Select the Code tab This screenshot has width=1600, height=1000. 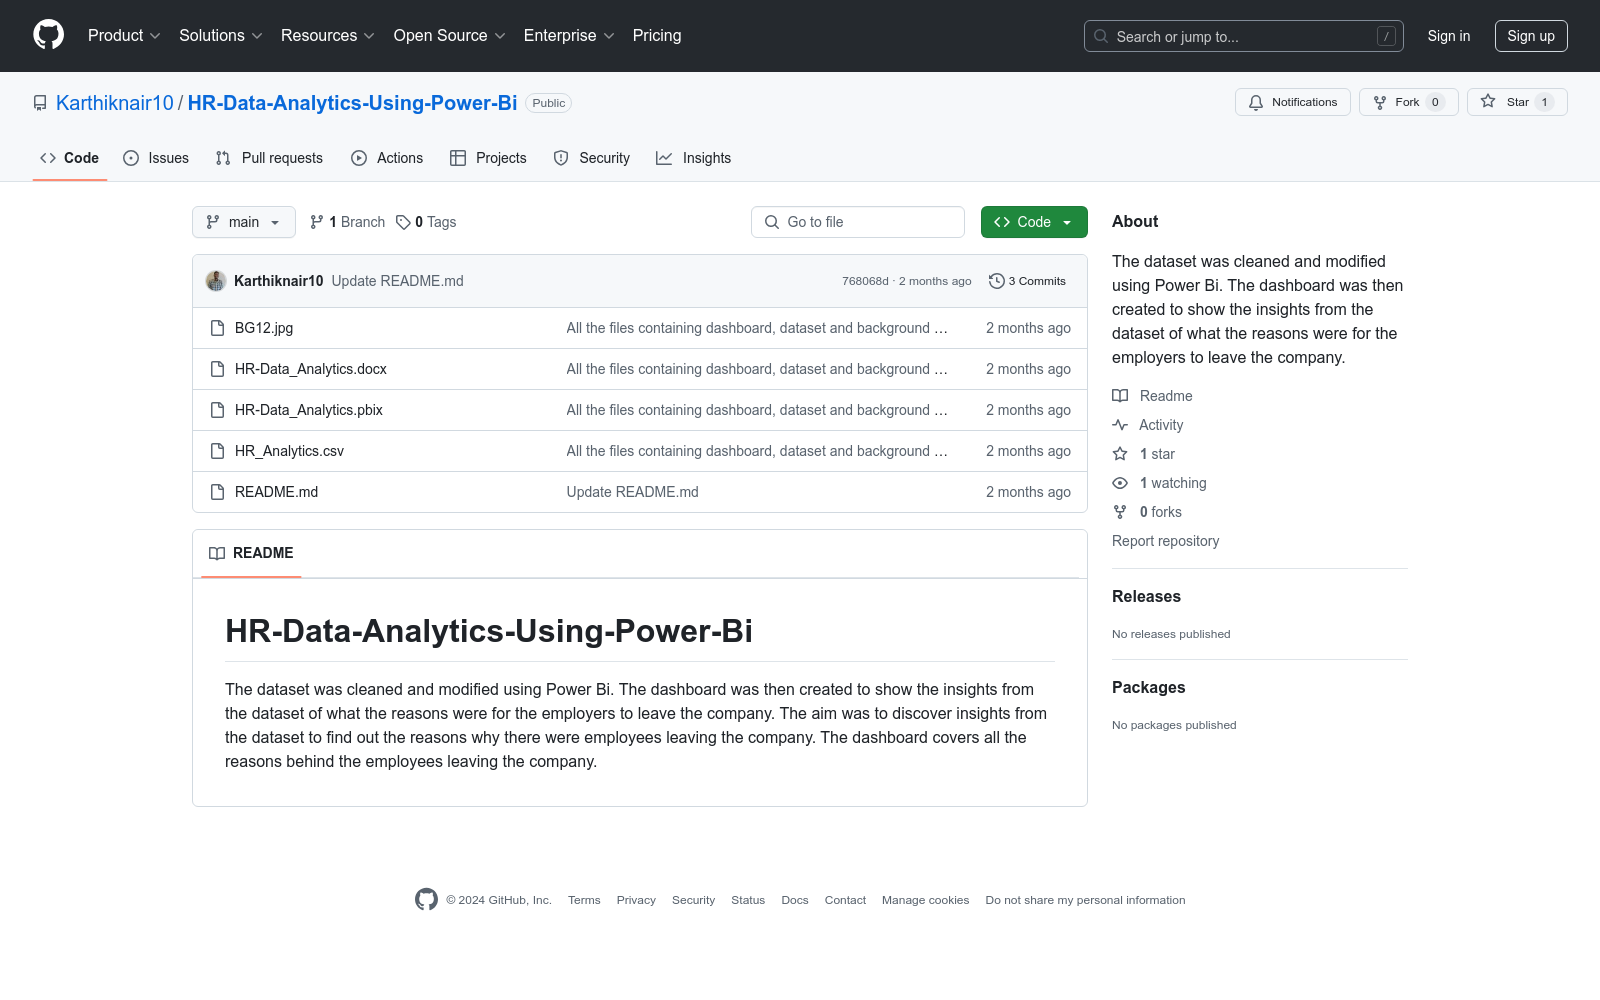coord(70,158)
